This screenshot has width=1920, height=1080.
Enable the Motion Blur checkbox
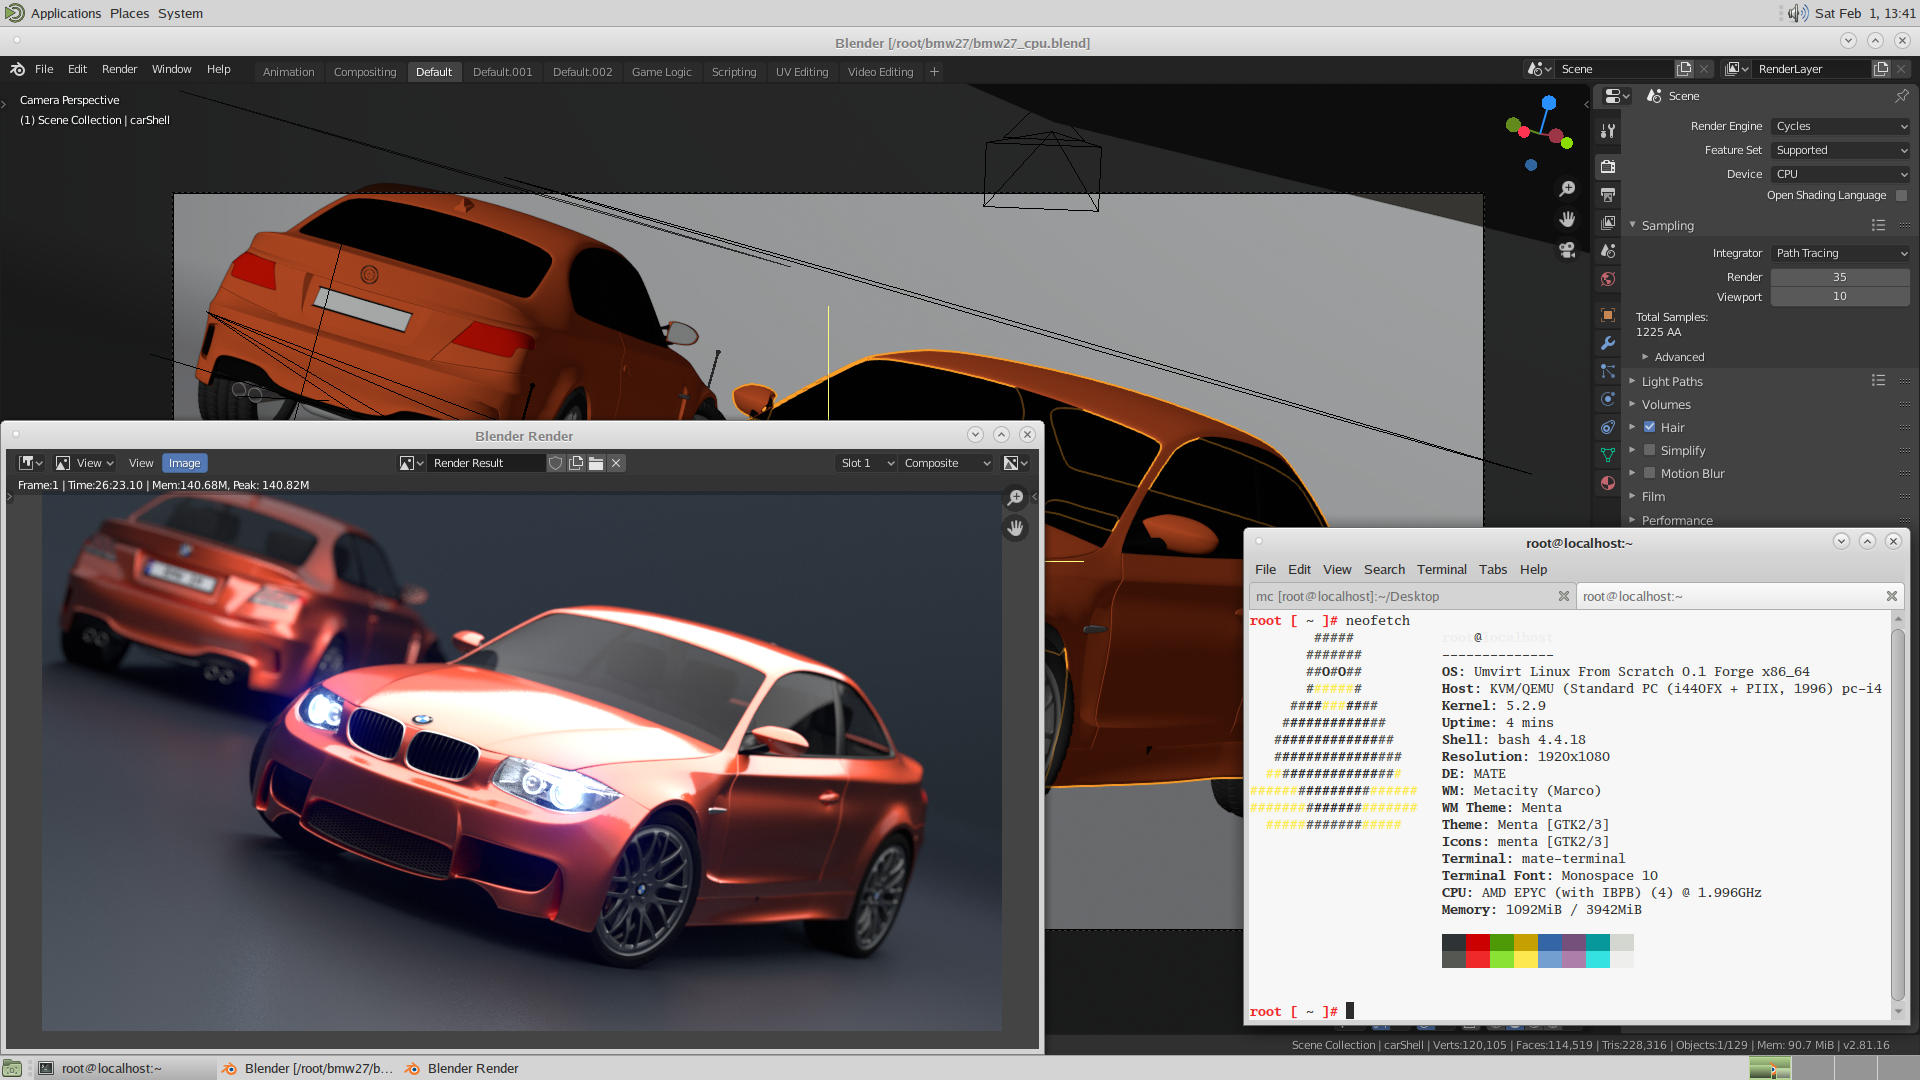point(1650,473)
